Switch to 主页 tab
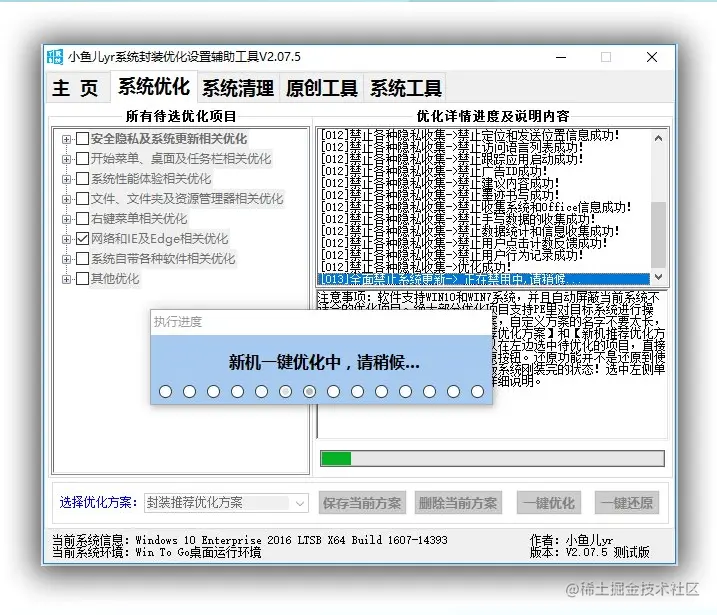Viewport: 717px width, 615px height. 76,87
